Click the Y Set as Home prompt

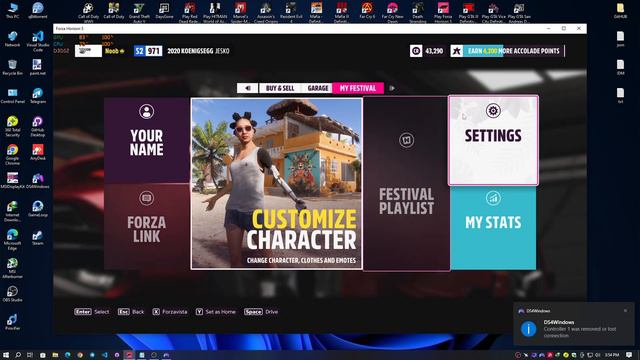pyautogui.click(x=216, y=312)
